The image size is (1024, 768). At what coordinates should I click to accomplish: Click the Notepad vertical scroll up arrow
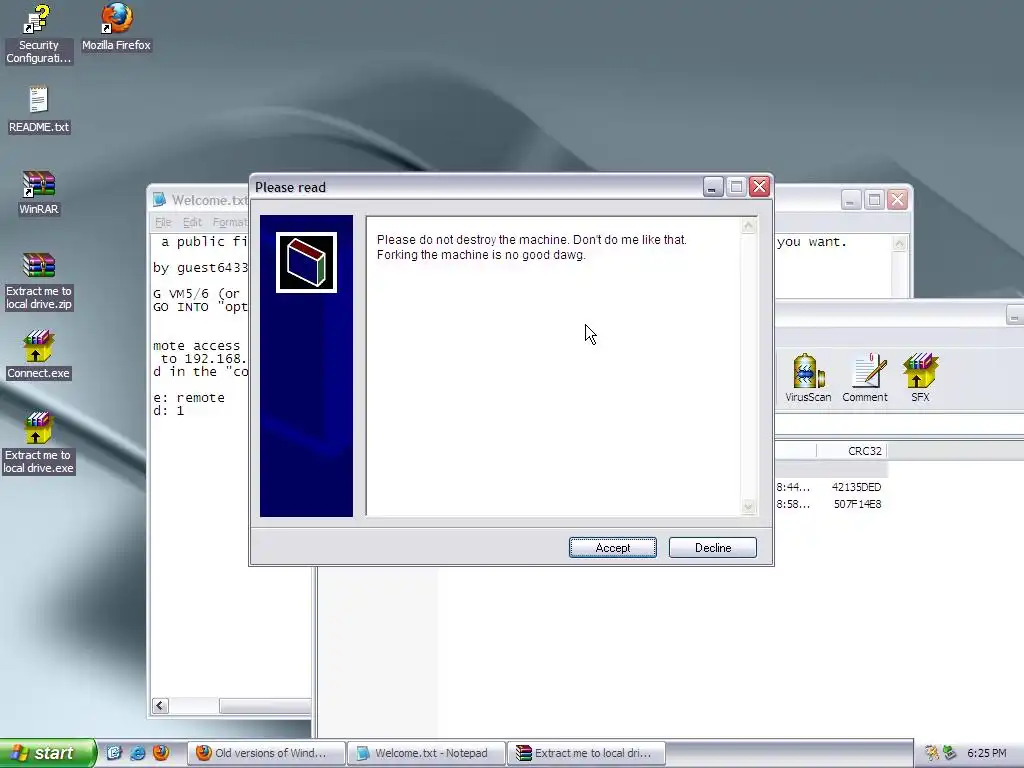tap(899, 244)
